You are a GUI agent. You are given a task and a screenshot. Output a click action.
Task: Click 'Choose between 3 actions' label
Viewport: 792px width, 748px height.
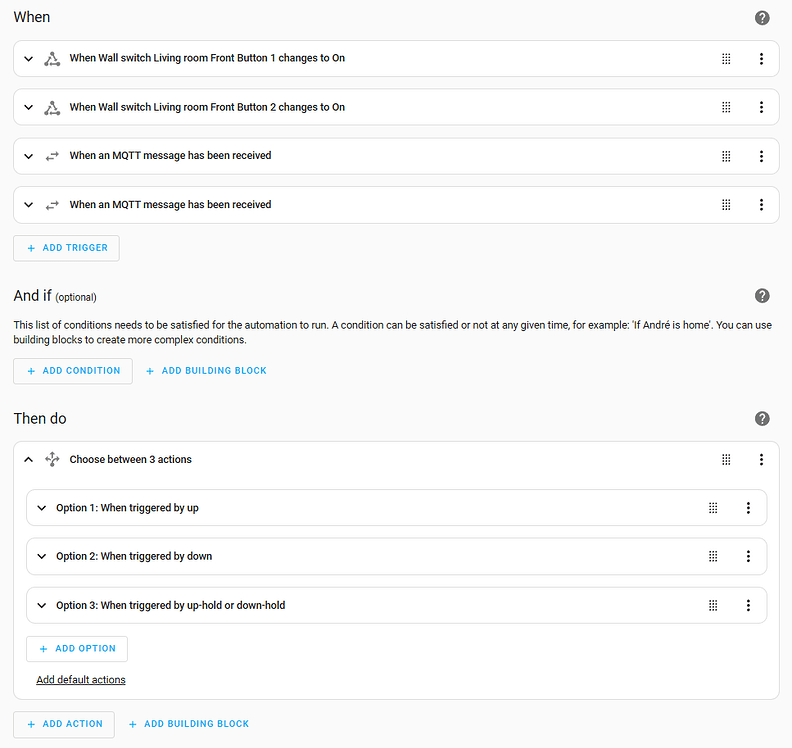[130, 460]
